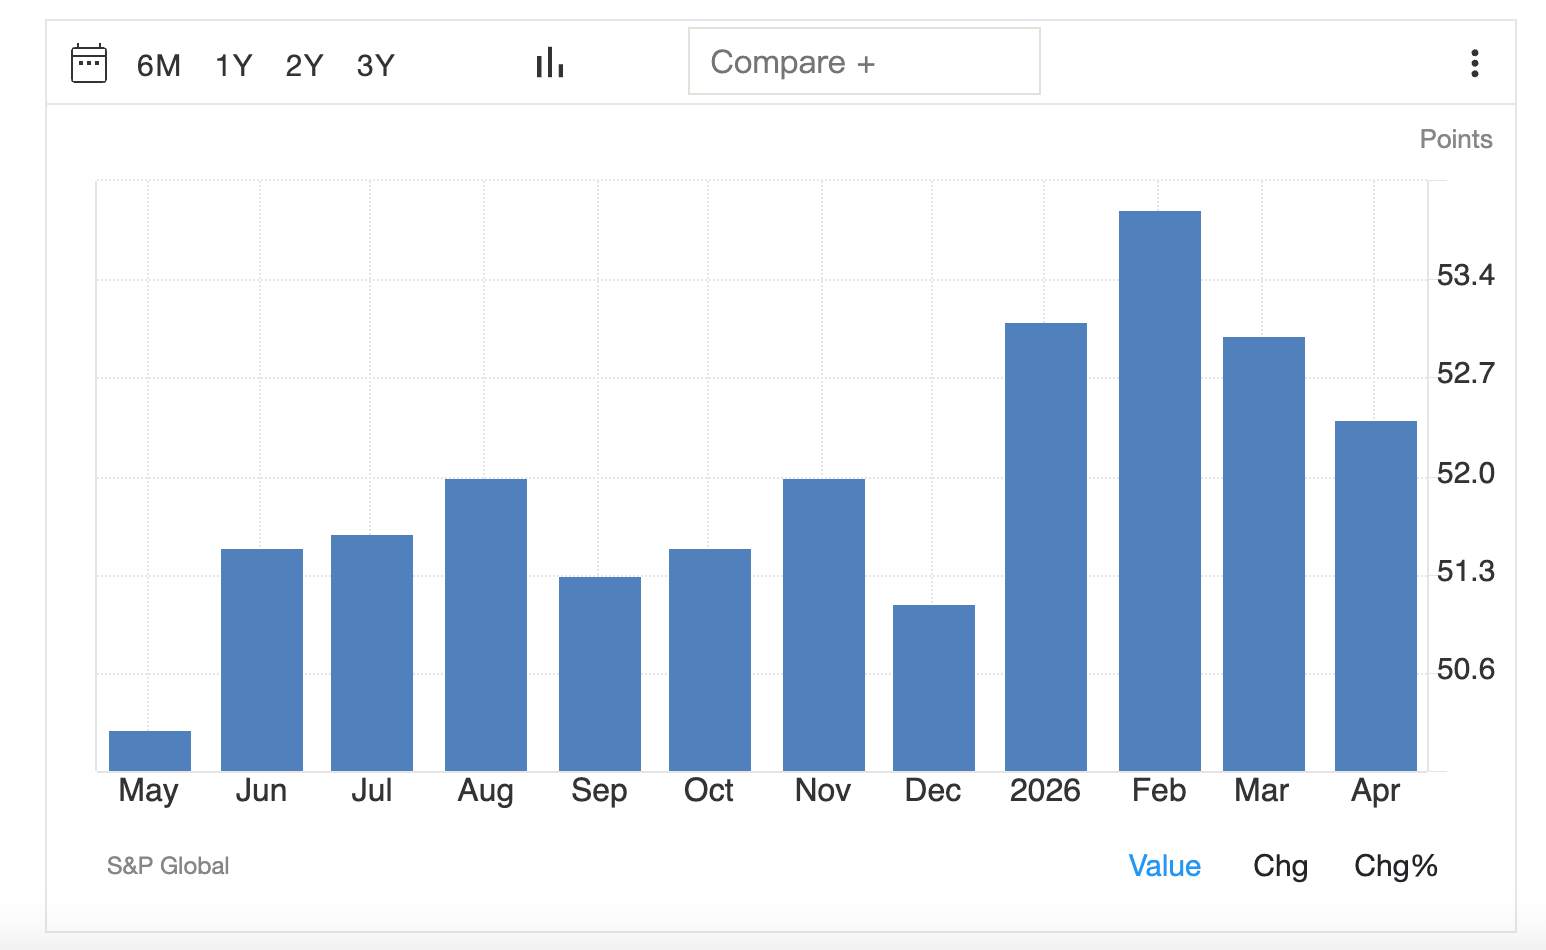Click the tallest Feb bar

tap(1160, 491)
